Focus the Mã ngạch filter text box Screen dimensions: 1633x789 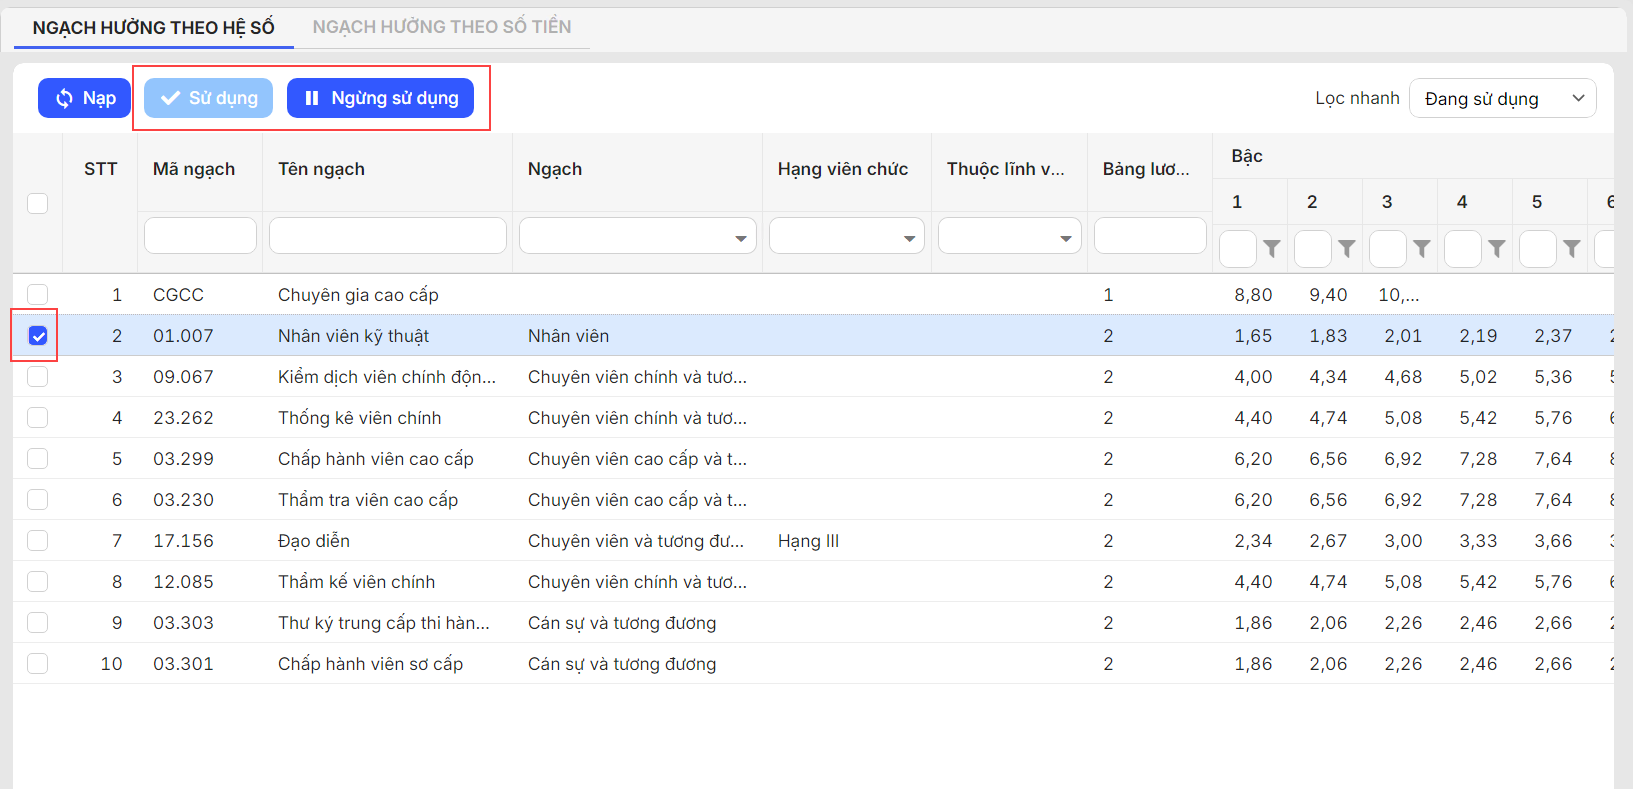(x=200, y=236)
